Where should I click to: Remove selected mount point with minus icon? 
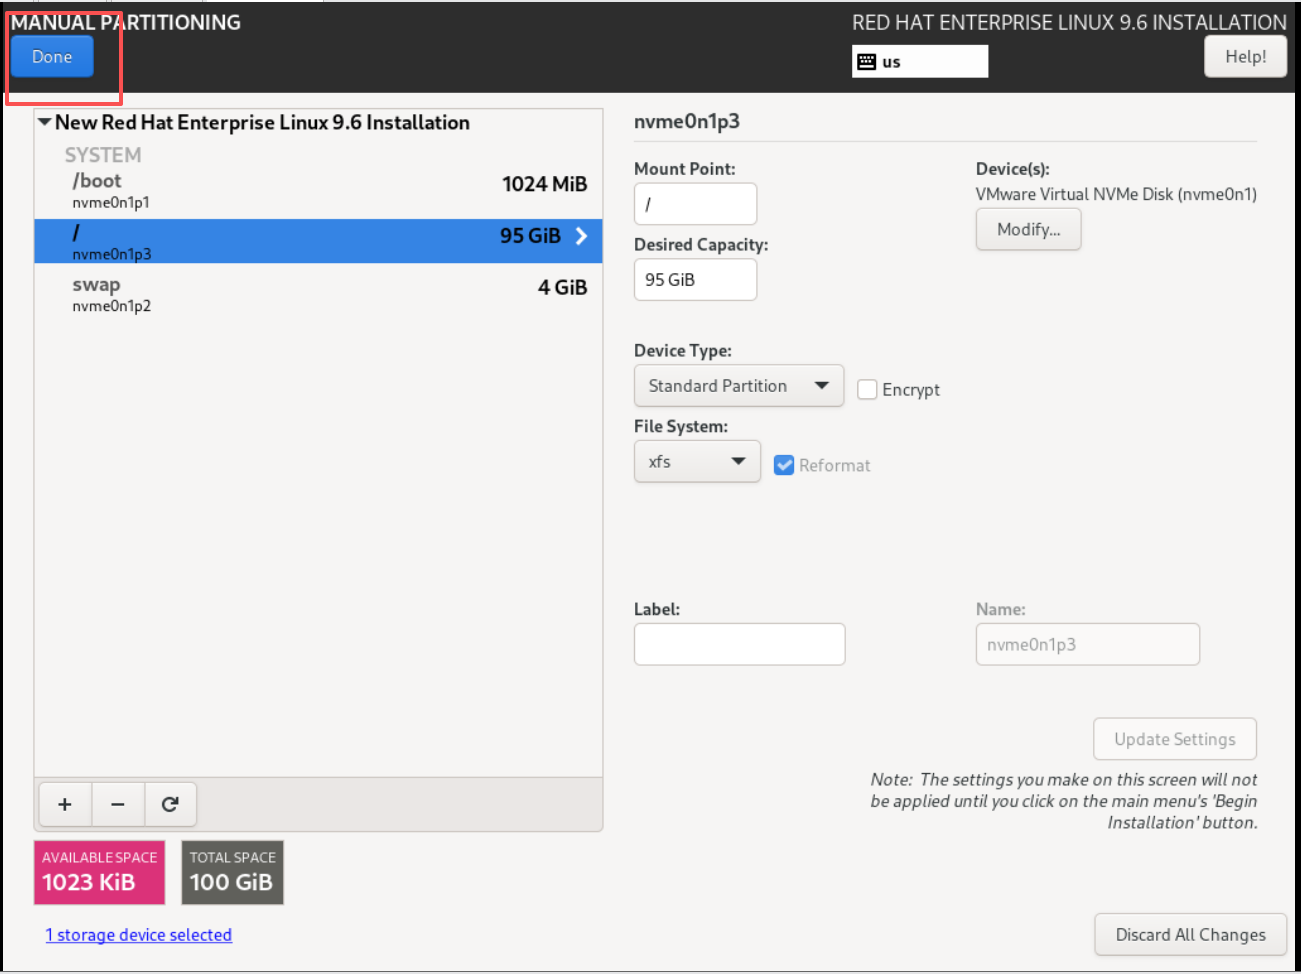pos(118,804)
